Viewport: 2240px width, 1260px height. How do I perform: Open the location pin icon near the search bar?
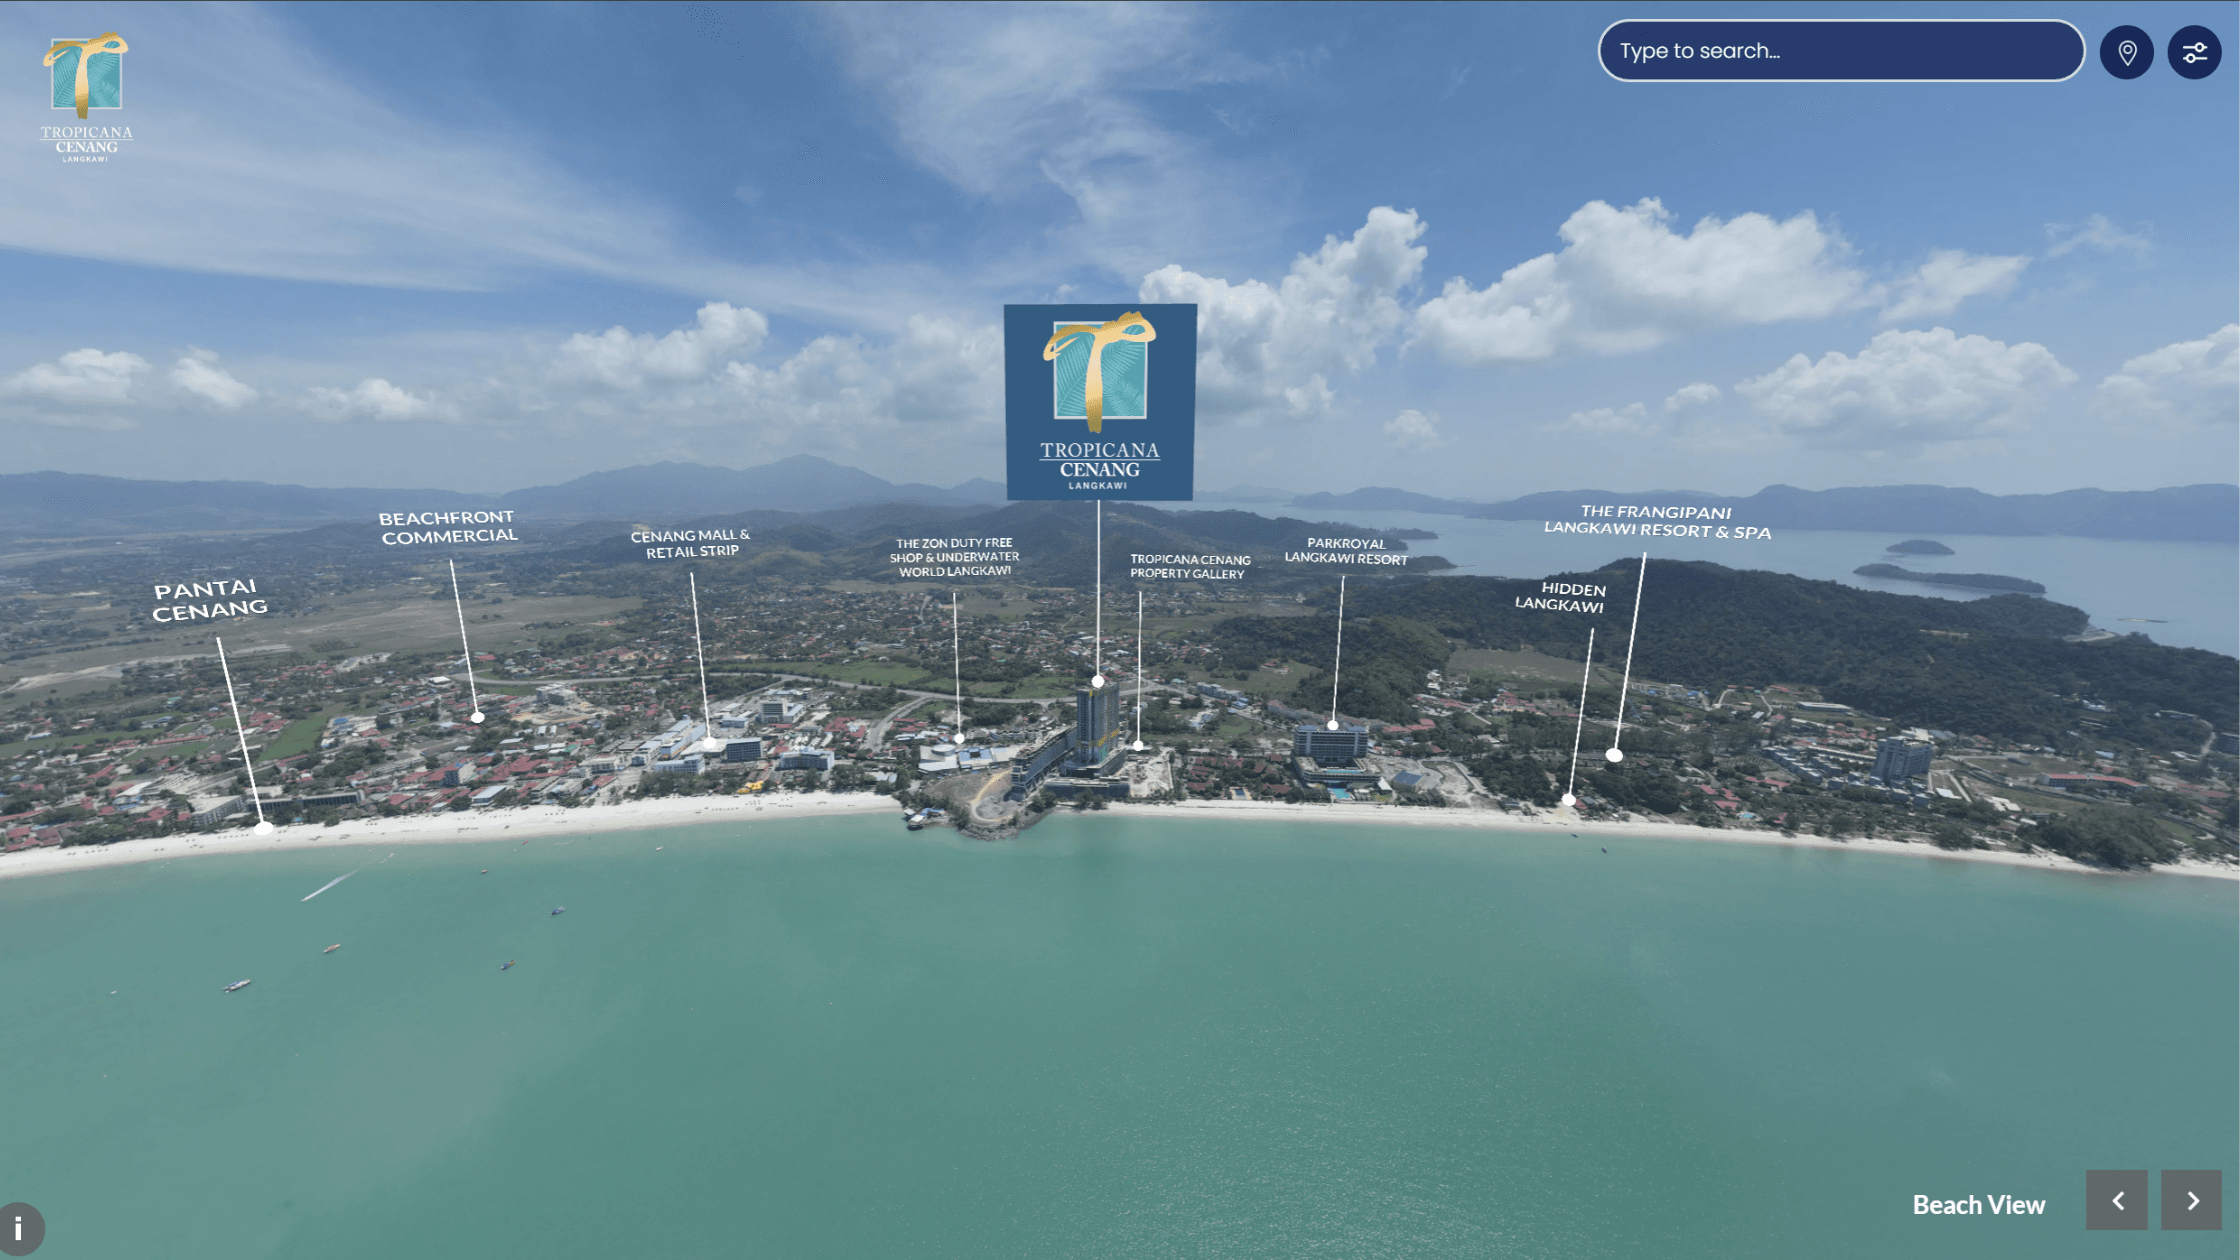pos(2126,52)
